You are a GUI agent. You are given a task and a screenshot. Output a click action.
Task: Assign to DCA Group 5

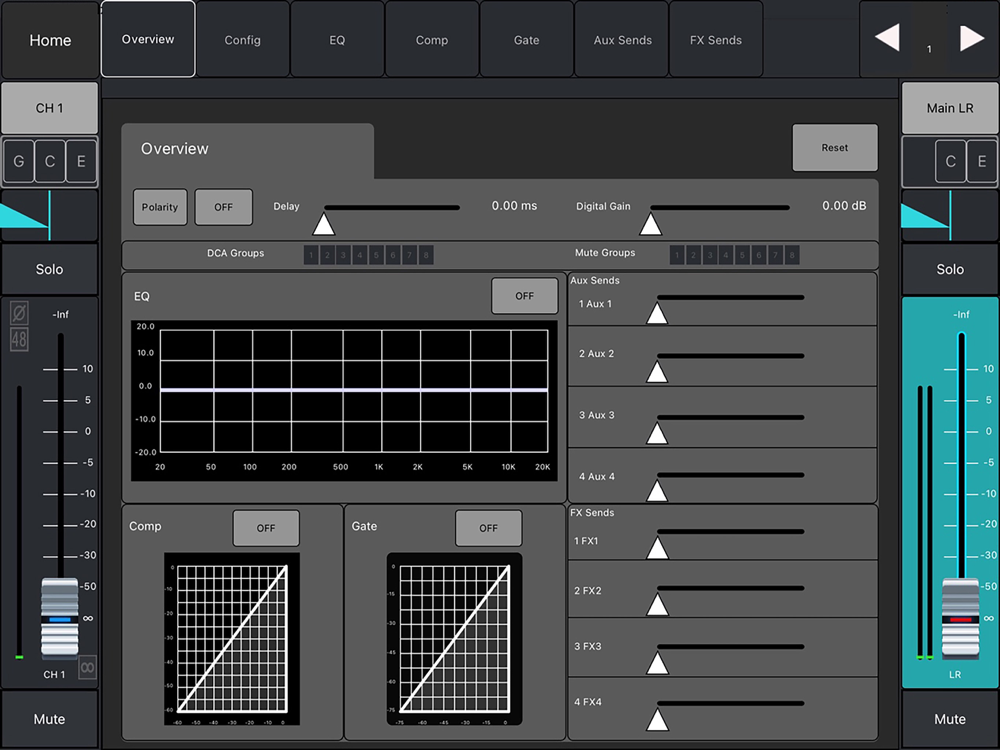(x=376, y=255)
